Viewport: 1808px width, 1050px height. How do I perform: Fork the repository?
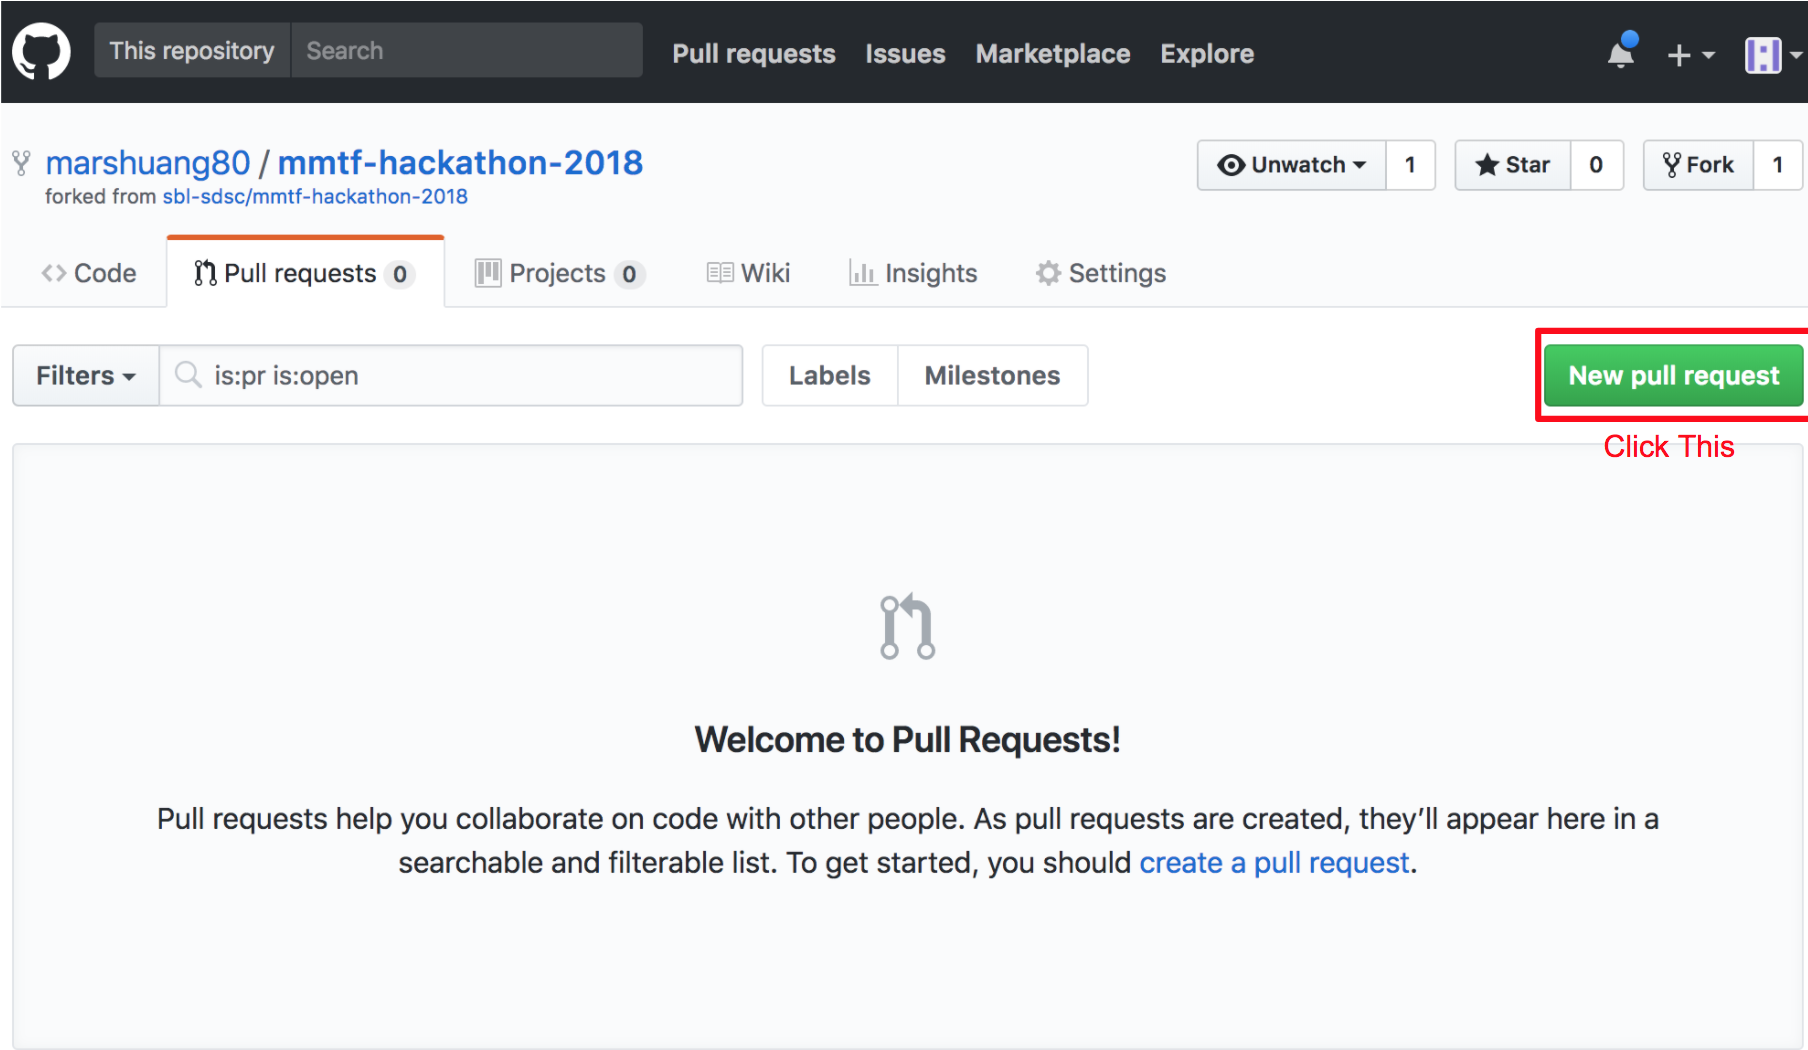click(x=1698, y=165)
